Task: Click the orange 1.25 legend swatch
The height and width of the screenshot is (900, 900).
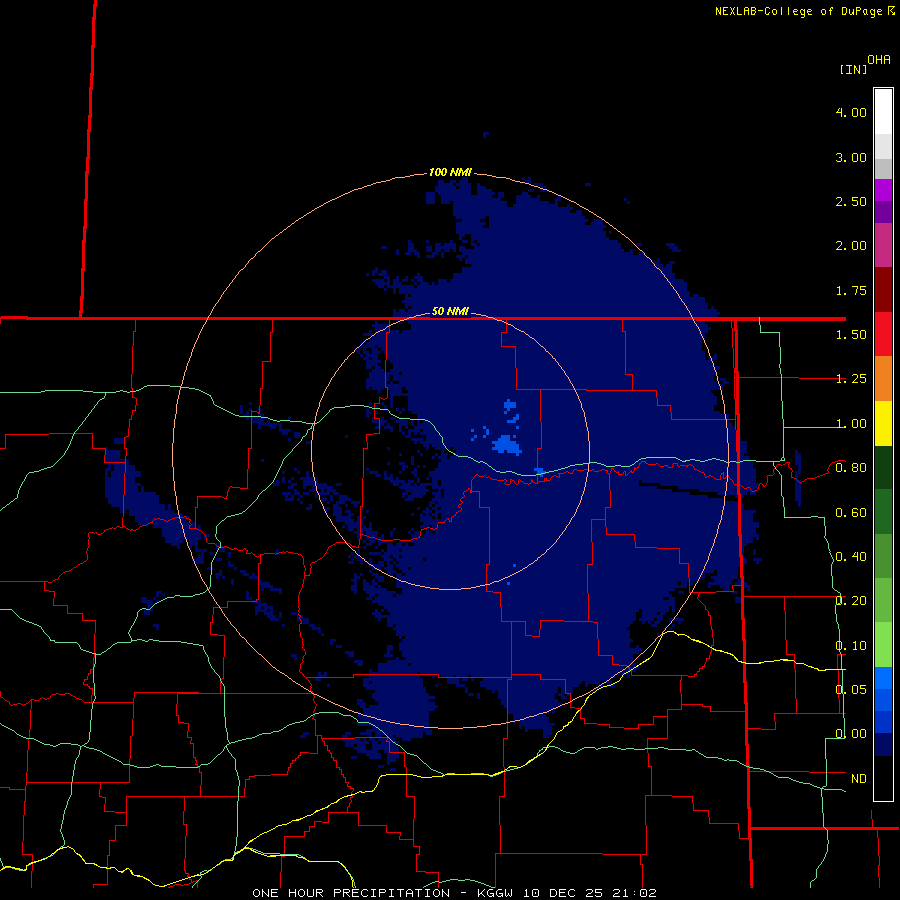Action: click(883, 379)
